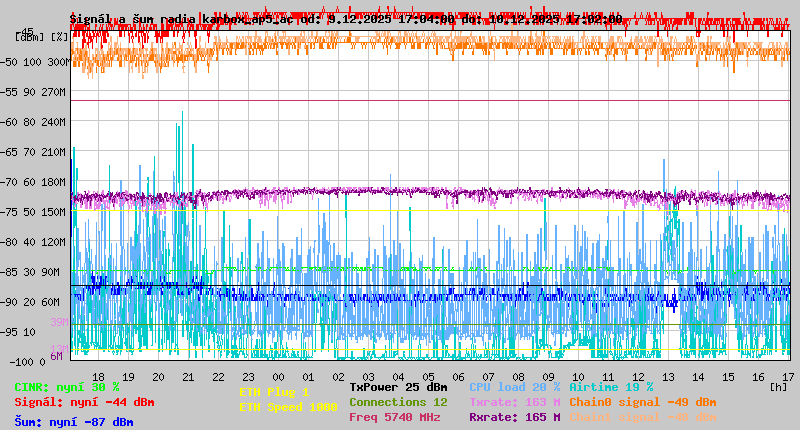The height and width of the screenshot is (430, 800).
Task: Click the 'Freq 5740 MHz' legend label
Action: click(x=395, y=417)
